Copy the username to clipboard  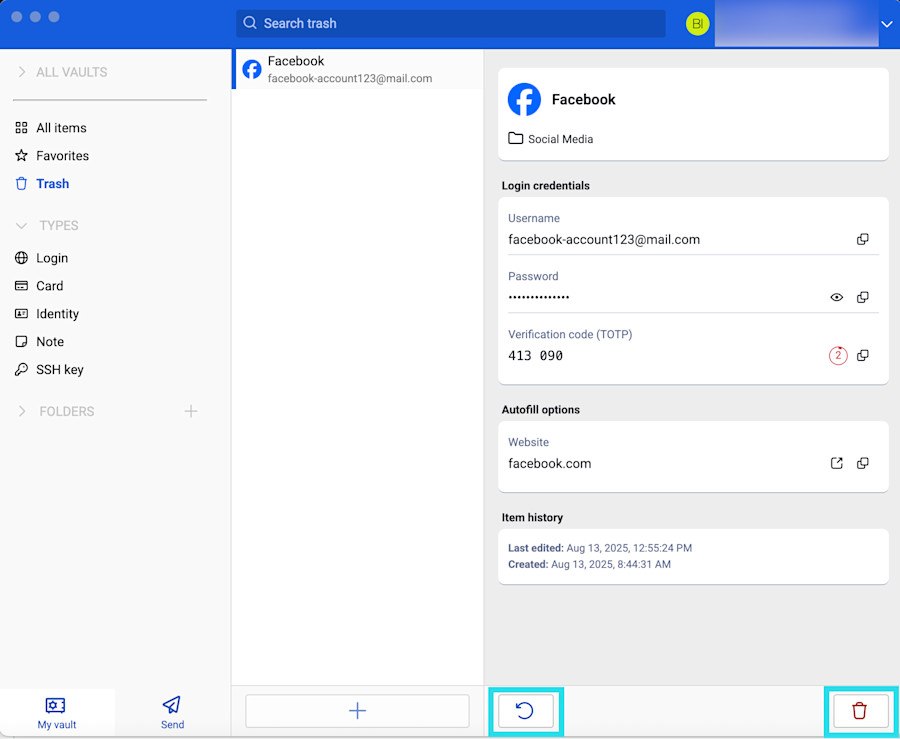pos(862,240)
